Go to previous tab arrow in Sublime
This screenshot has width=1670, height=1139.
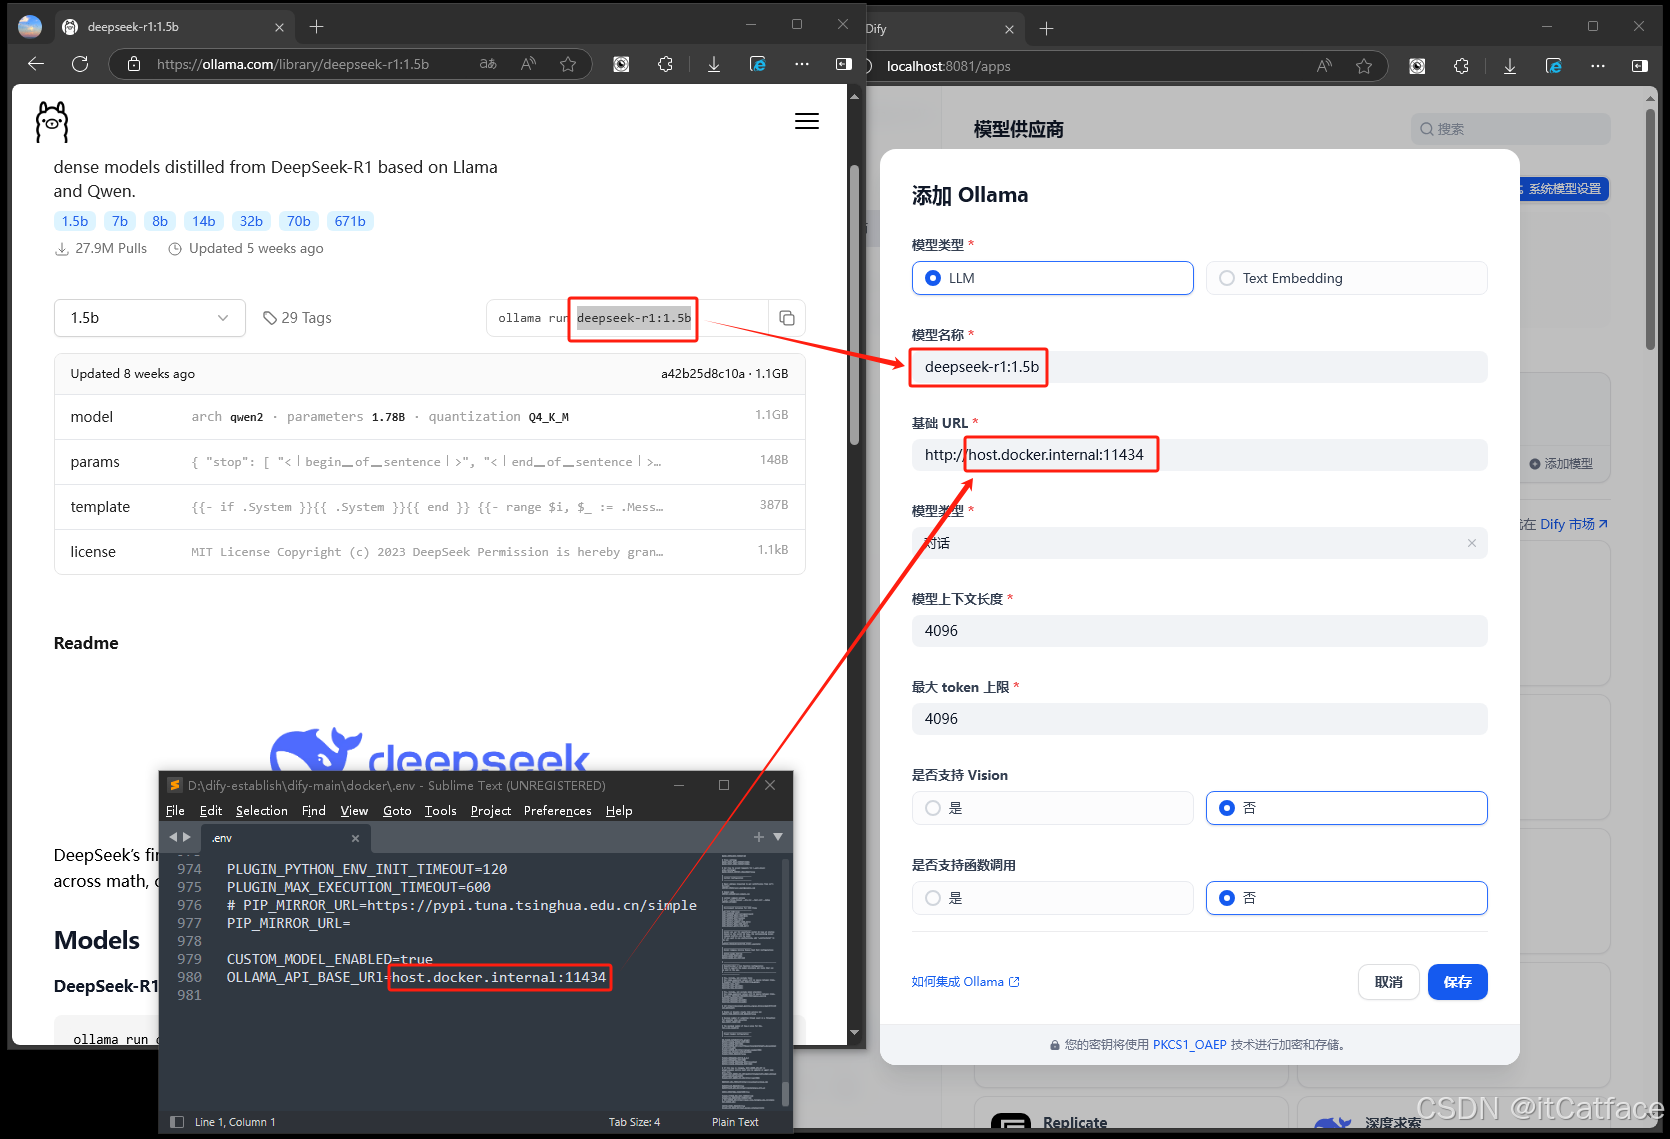pos(173,837)
